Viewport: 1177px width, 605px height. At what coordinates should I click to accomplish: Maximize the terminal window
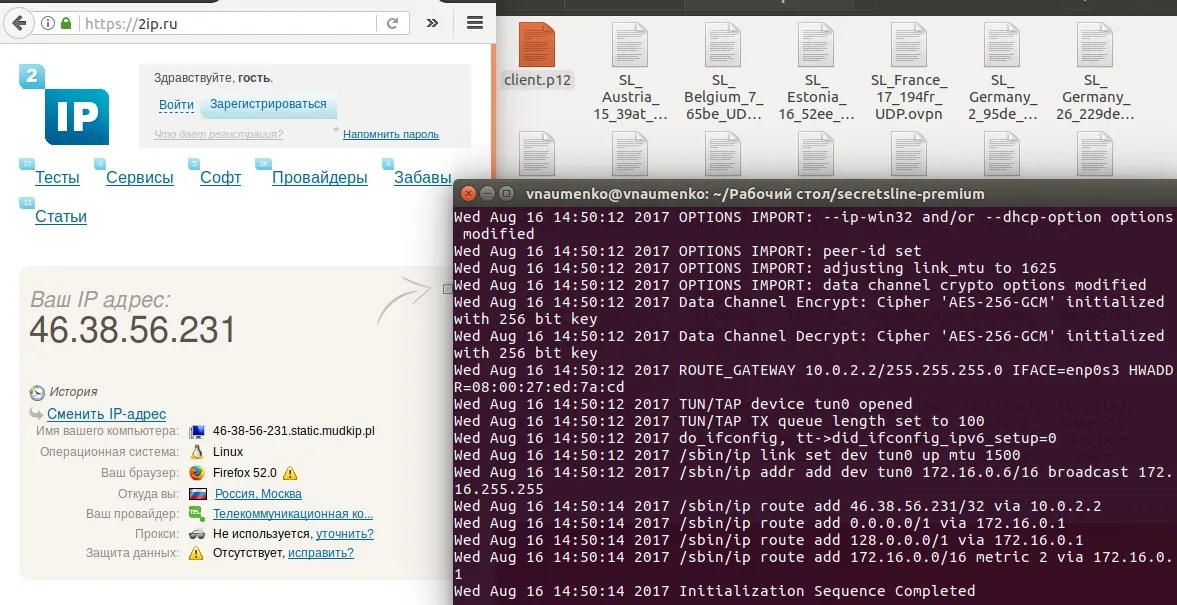(x=506, y=194)
